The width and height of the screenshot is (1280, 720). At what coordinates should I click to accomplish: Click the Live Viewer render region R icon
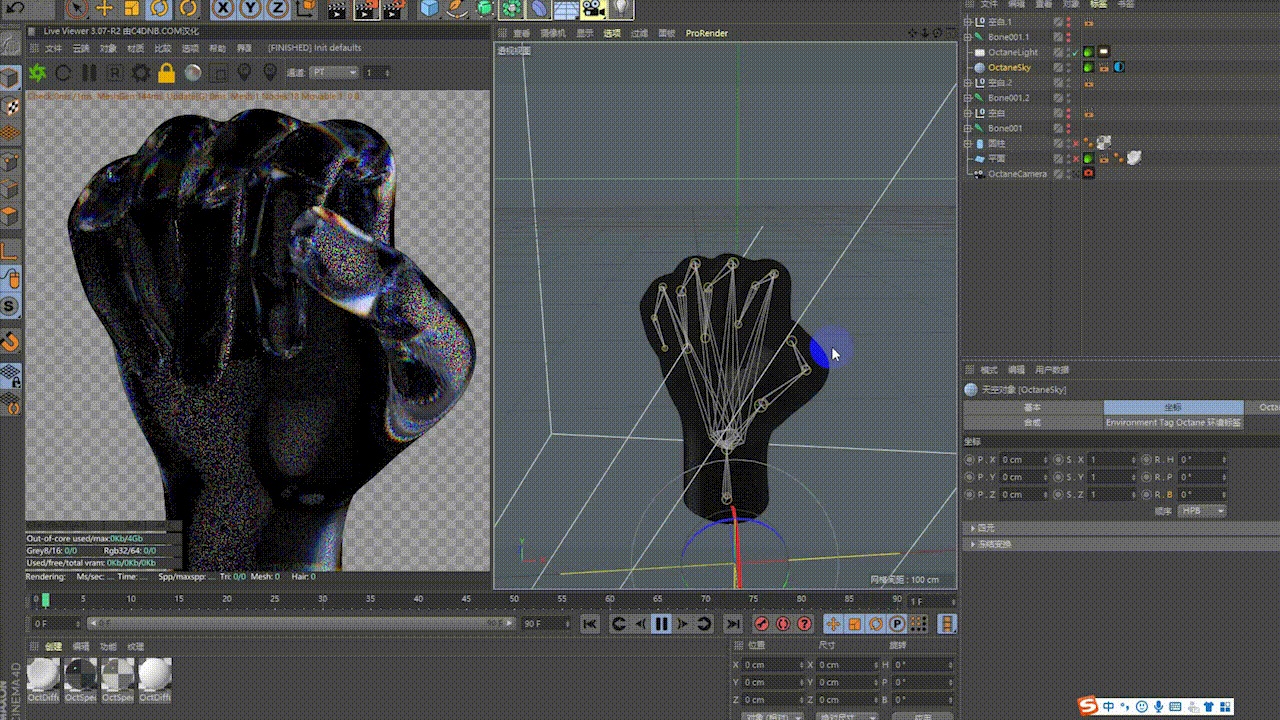click(115, 73)
